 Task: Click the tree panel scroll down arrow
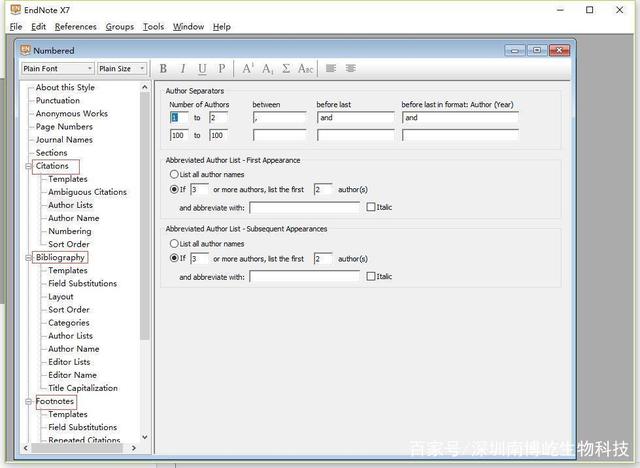(x=144, y=437)
